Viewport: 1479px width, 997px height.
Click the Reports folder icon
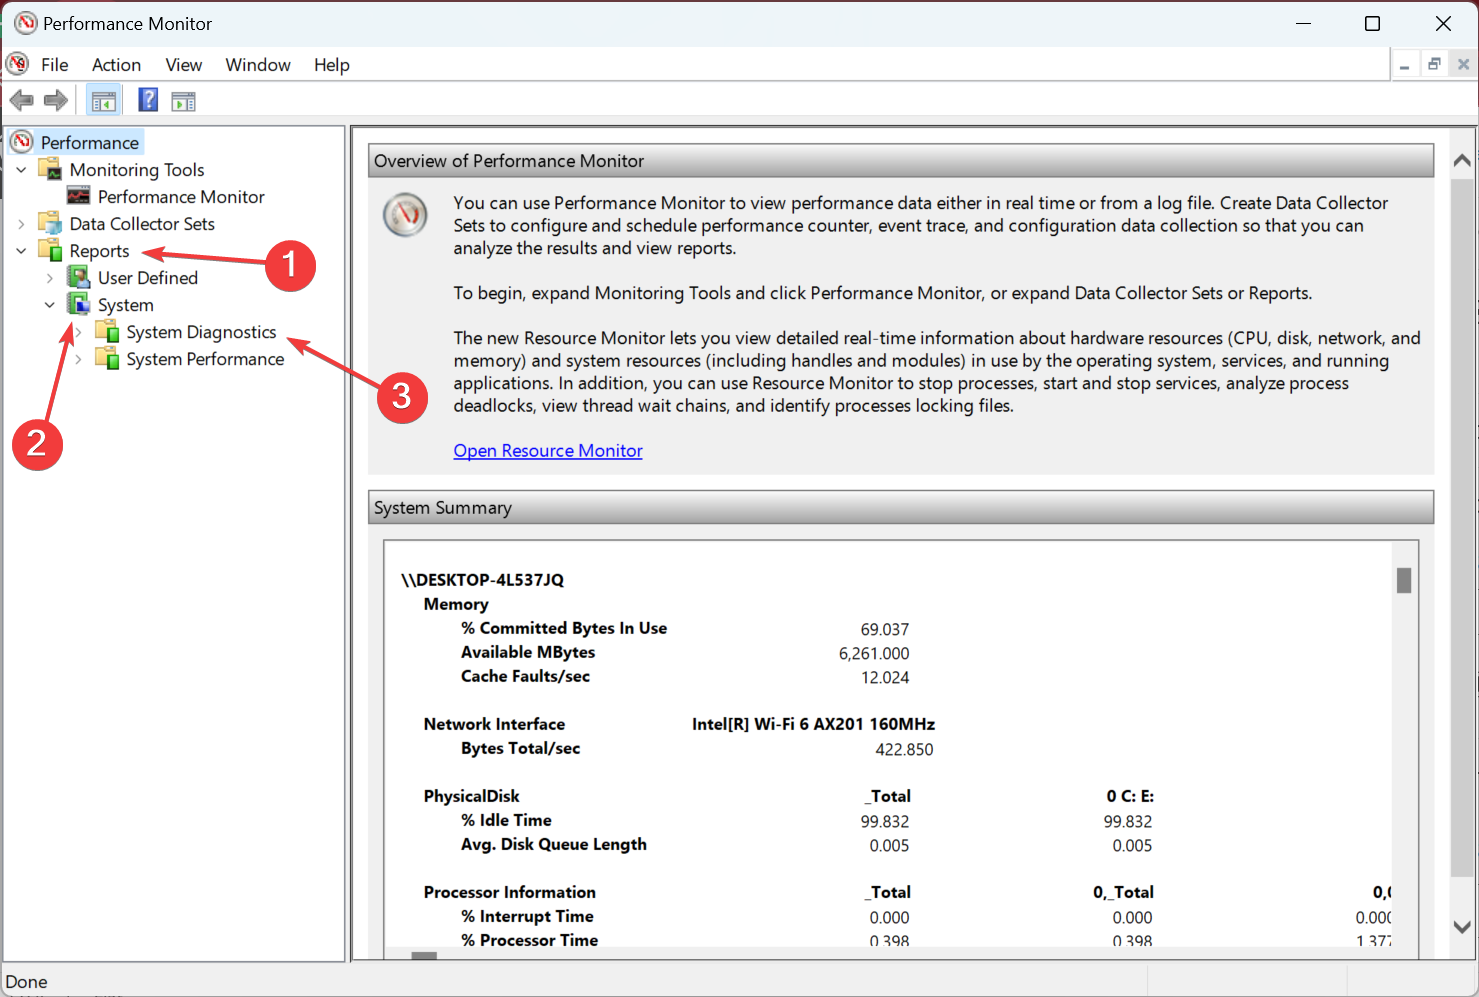point(50,250)
